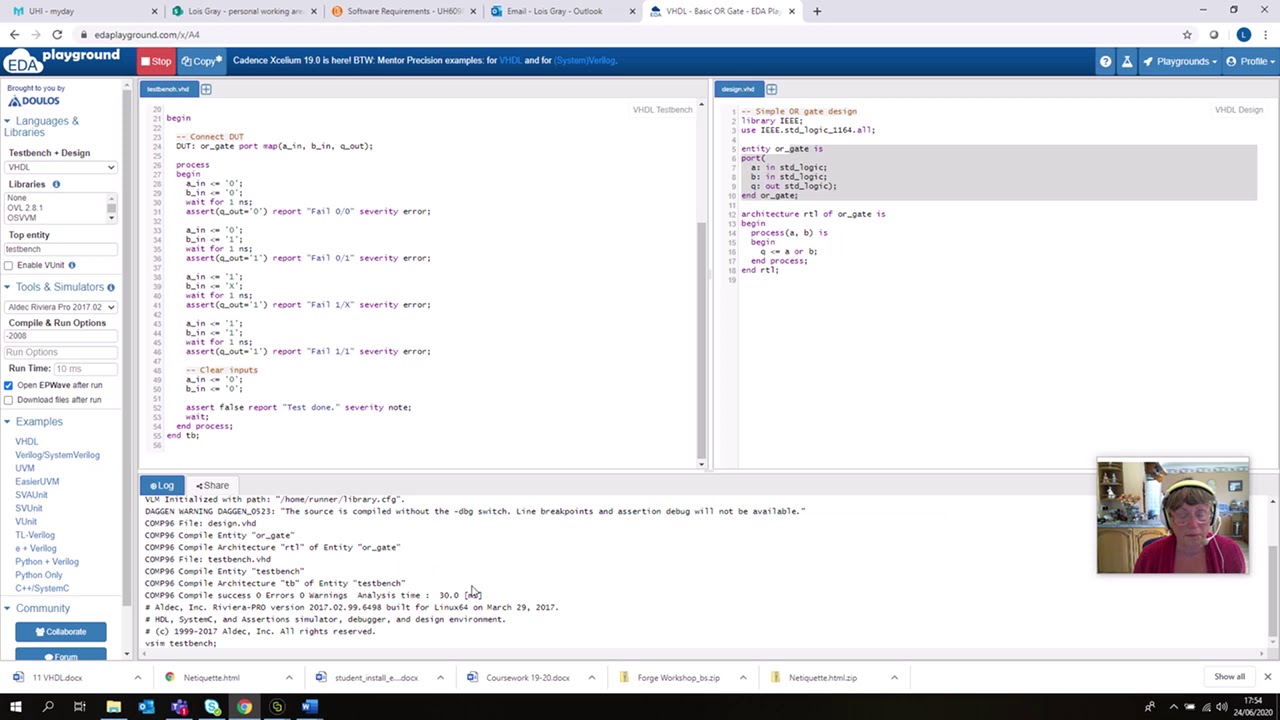
Task: Open the Aldec Riviera Pro simulator dropdown
Action: 61,307
